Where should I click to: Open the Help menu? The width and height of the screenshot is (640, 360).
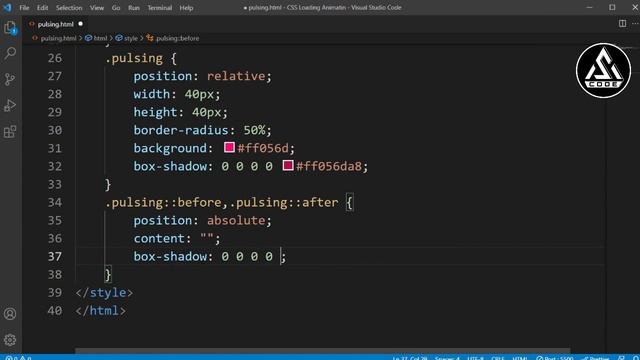(x=186, y=7)
